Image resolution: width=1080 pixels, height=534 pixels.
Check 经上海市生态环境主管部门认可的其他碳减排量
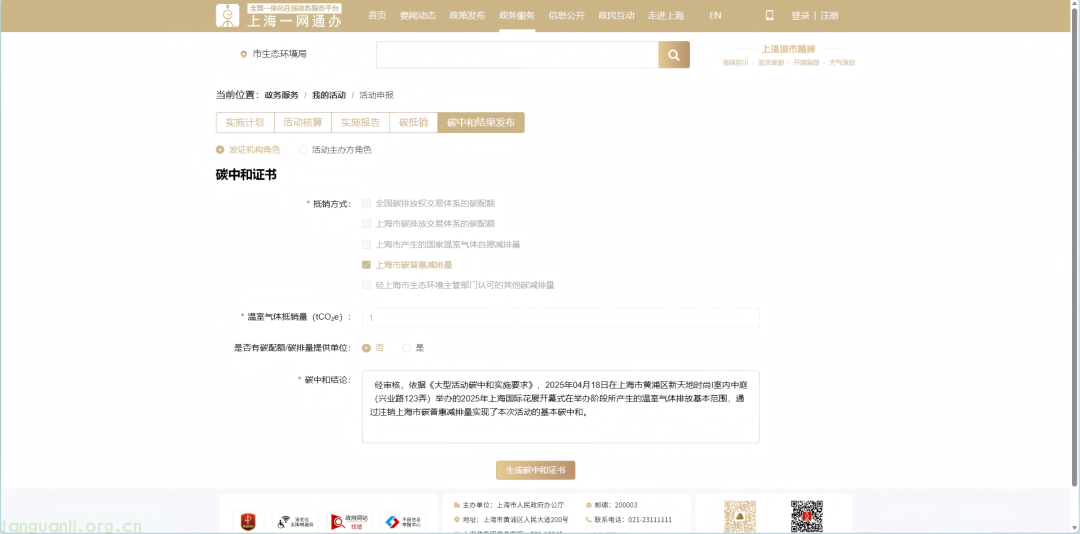pos(366,285)
